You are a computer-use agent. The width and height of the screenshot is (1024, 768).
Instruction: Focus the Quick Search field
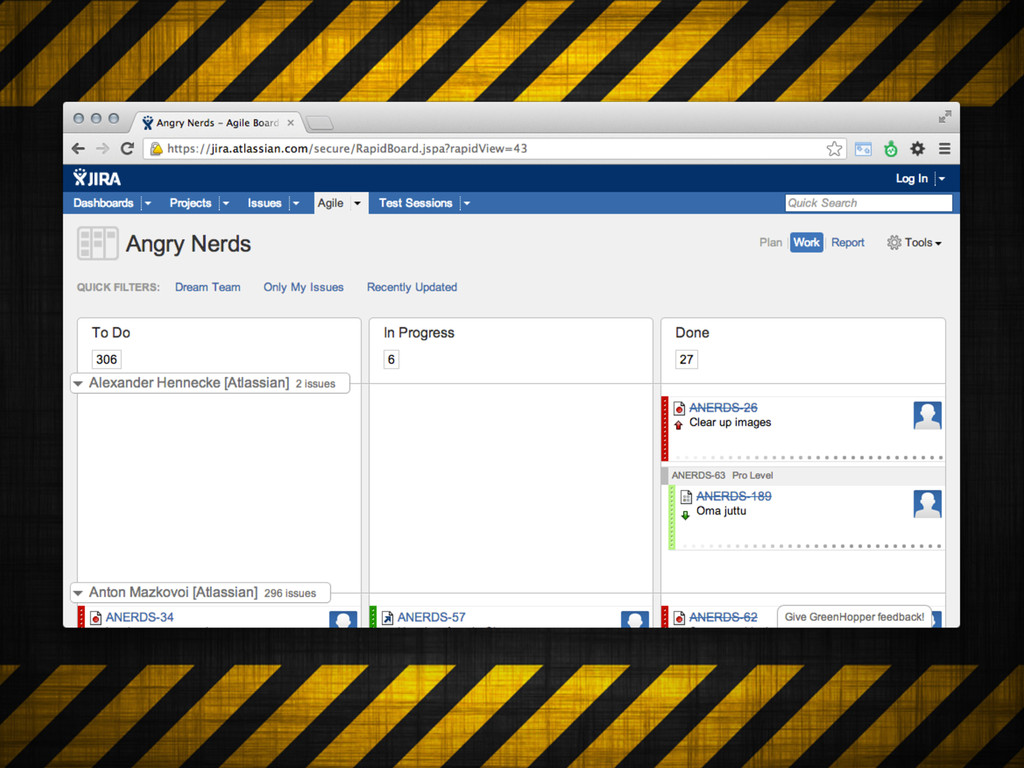868,203
